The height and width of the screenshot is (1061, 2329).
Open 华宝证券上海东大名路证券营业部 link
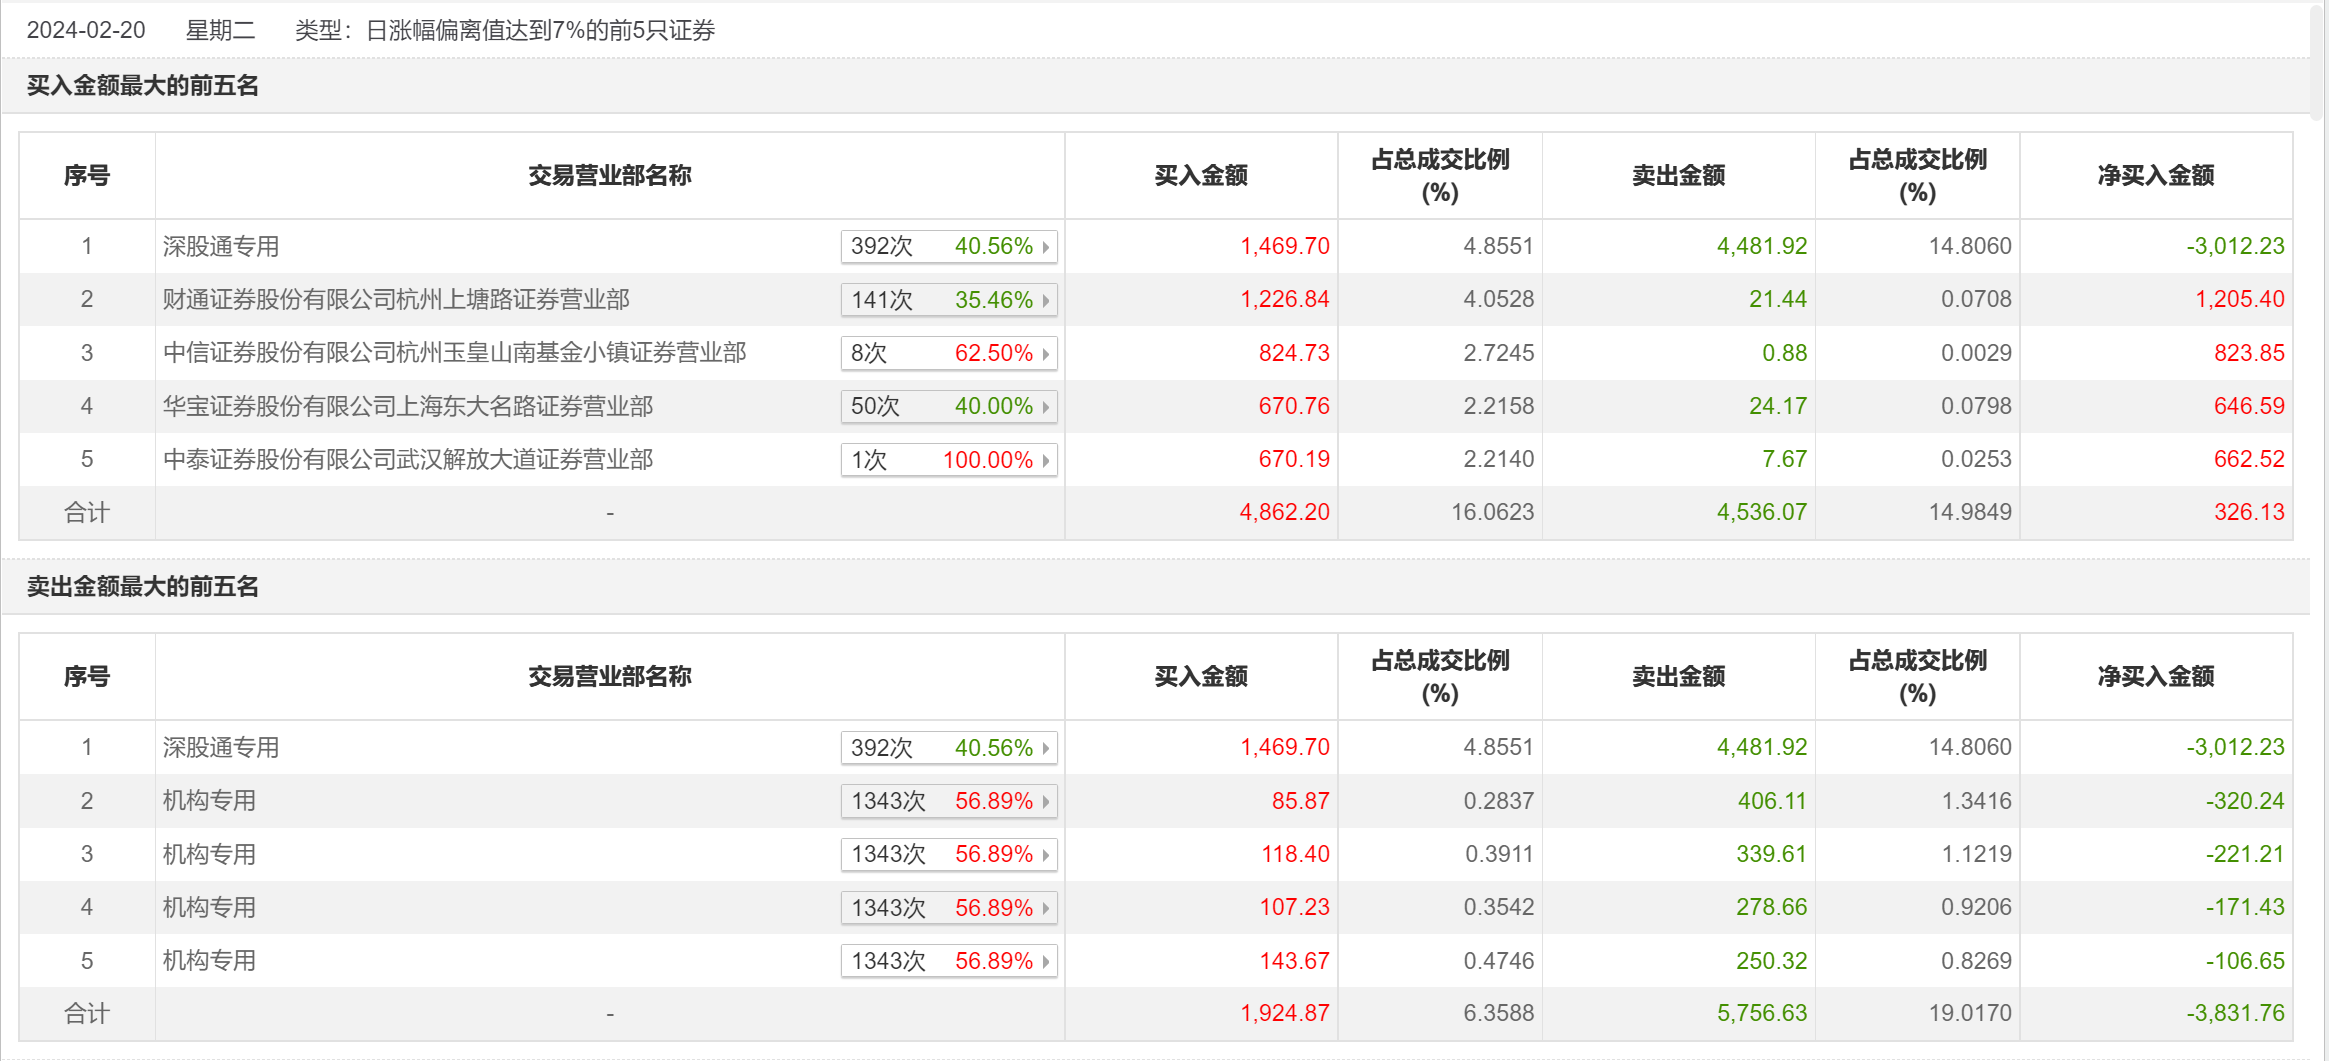pos(407,406)
